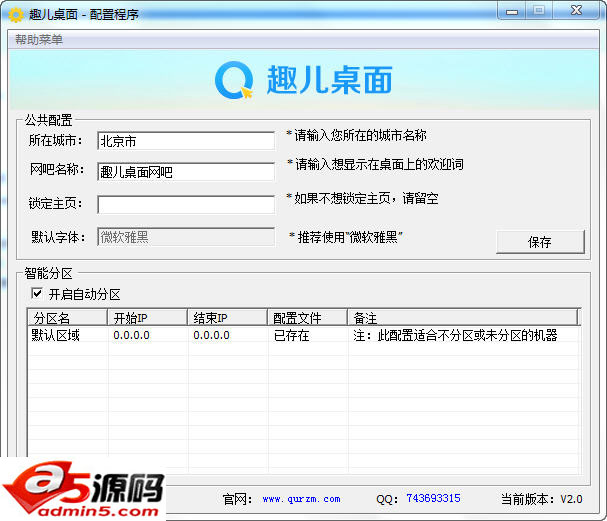607x521 pixels.
Task: Open the 帮助菜单 menu
Action: [39, 39]
